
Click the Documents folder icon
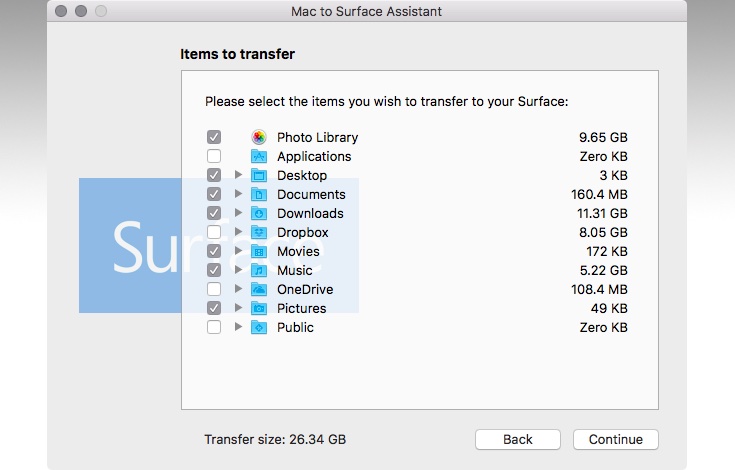point(259,194)
